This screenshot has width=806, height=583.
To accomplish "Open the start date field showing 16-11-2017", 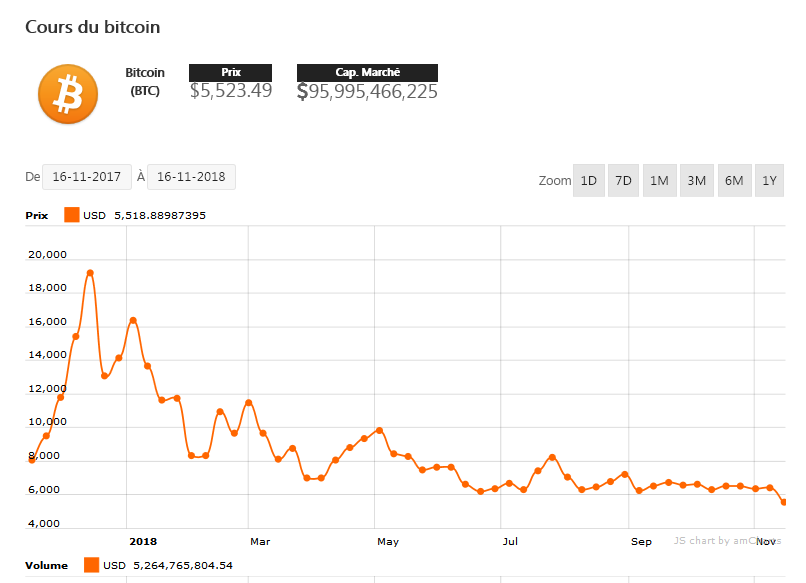I will [x=87, y=176].
